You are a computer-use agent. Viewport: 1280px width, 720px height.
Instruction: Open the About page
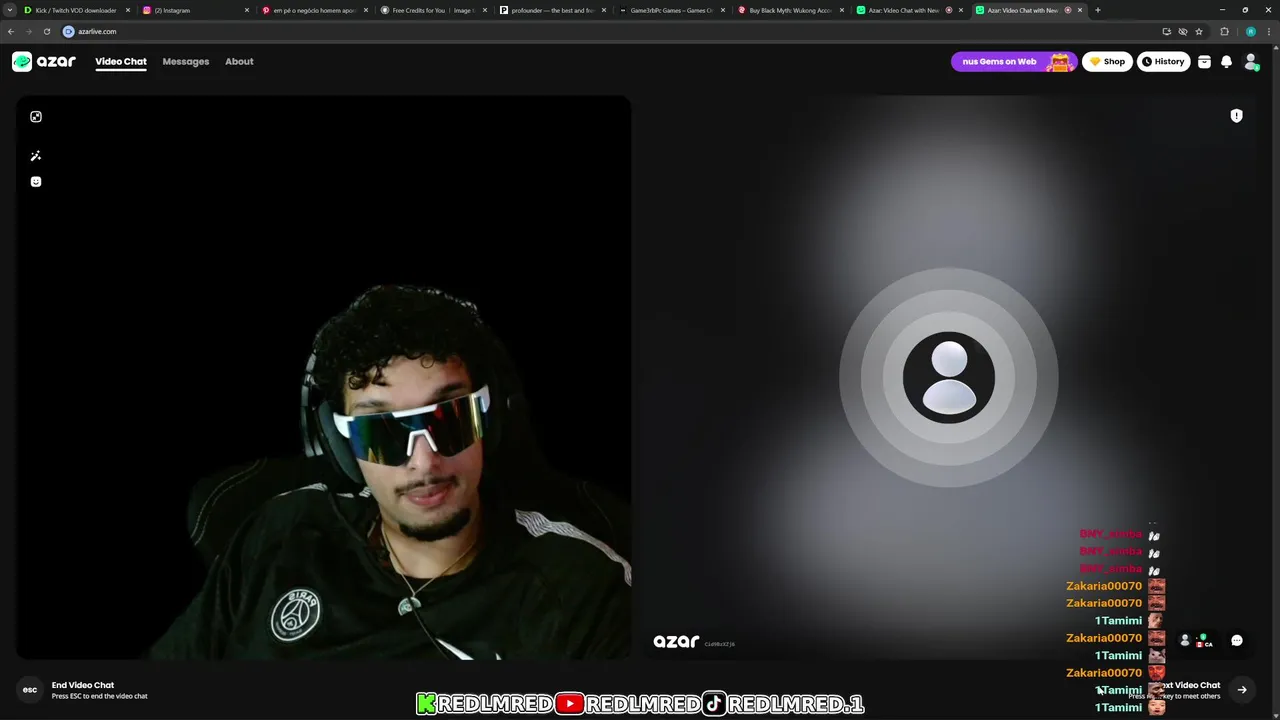point(239,62)
